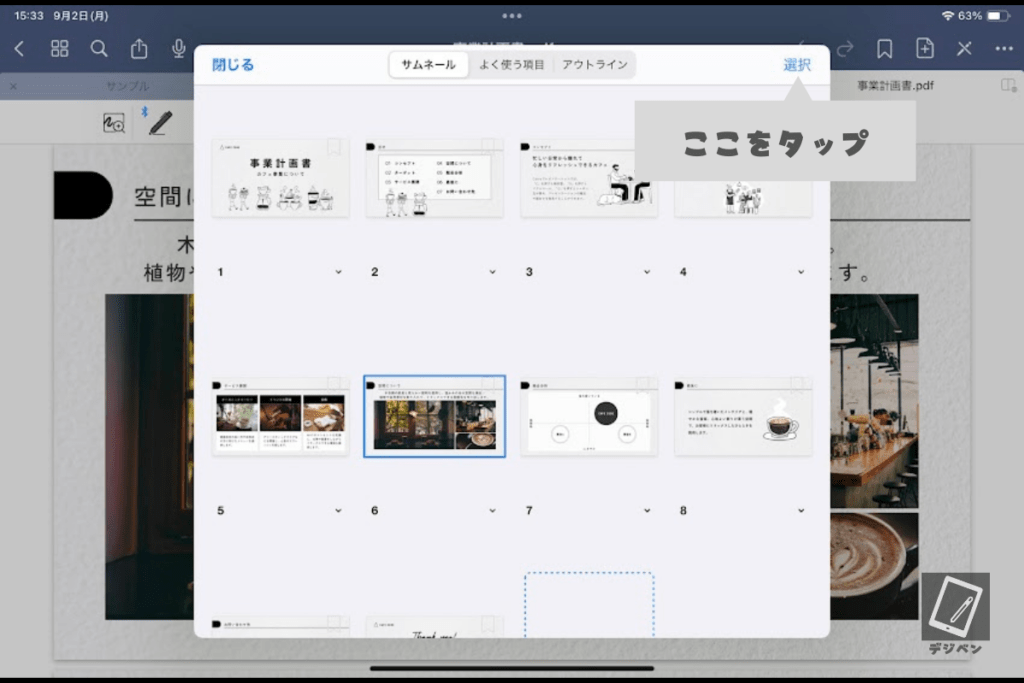Screen dimensions: 1024x683
Task: Tap the dotted add-page placeholder
Action: (x=589, y=605)
